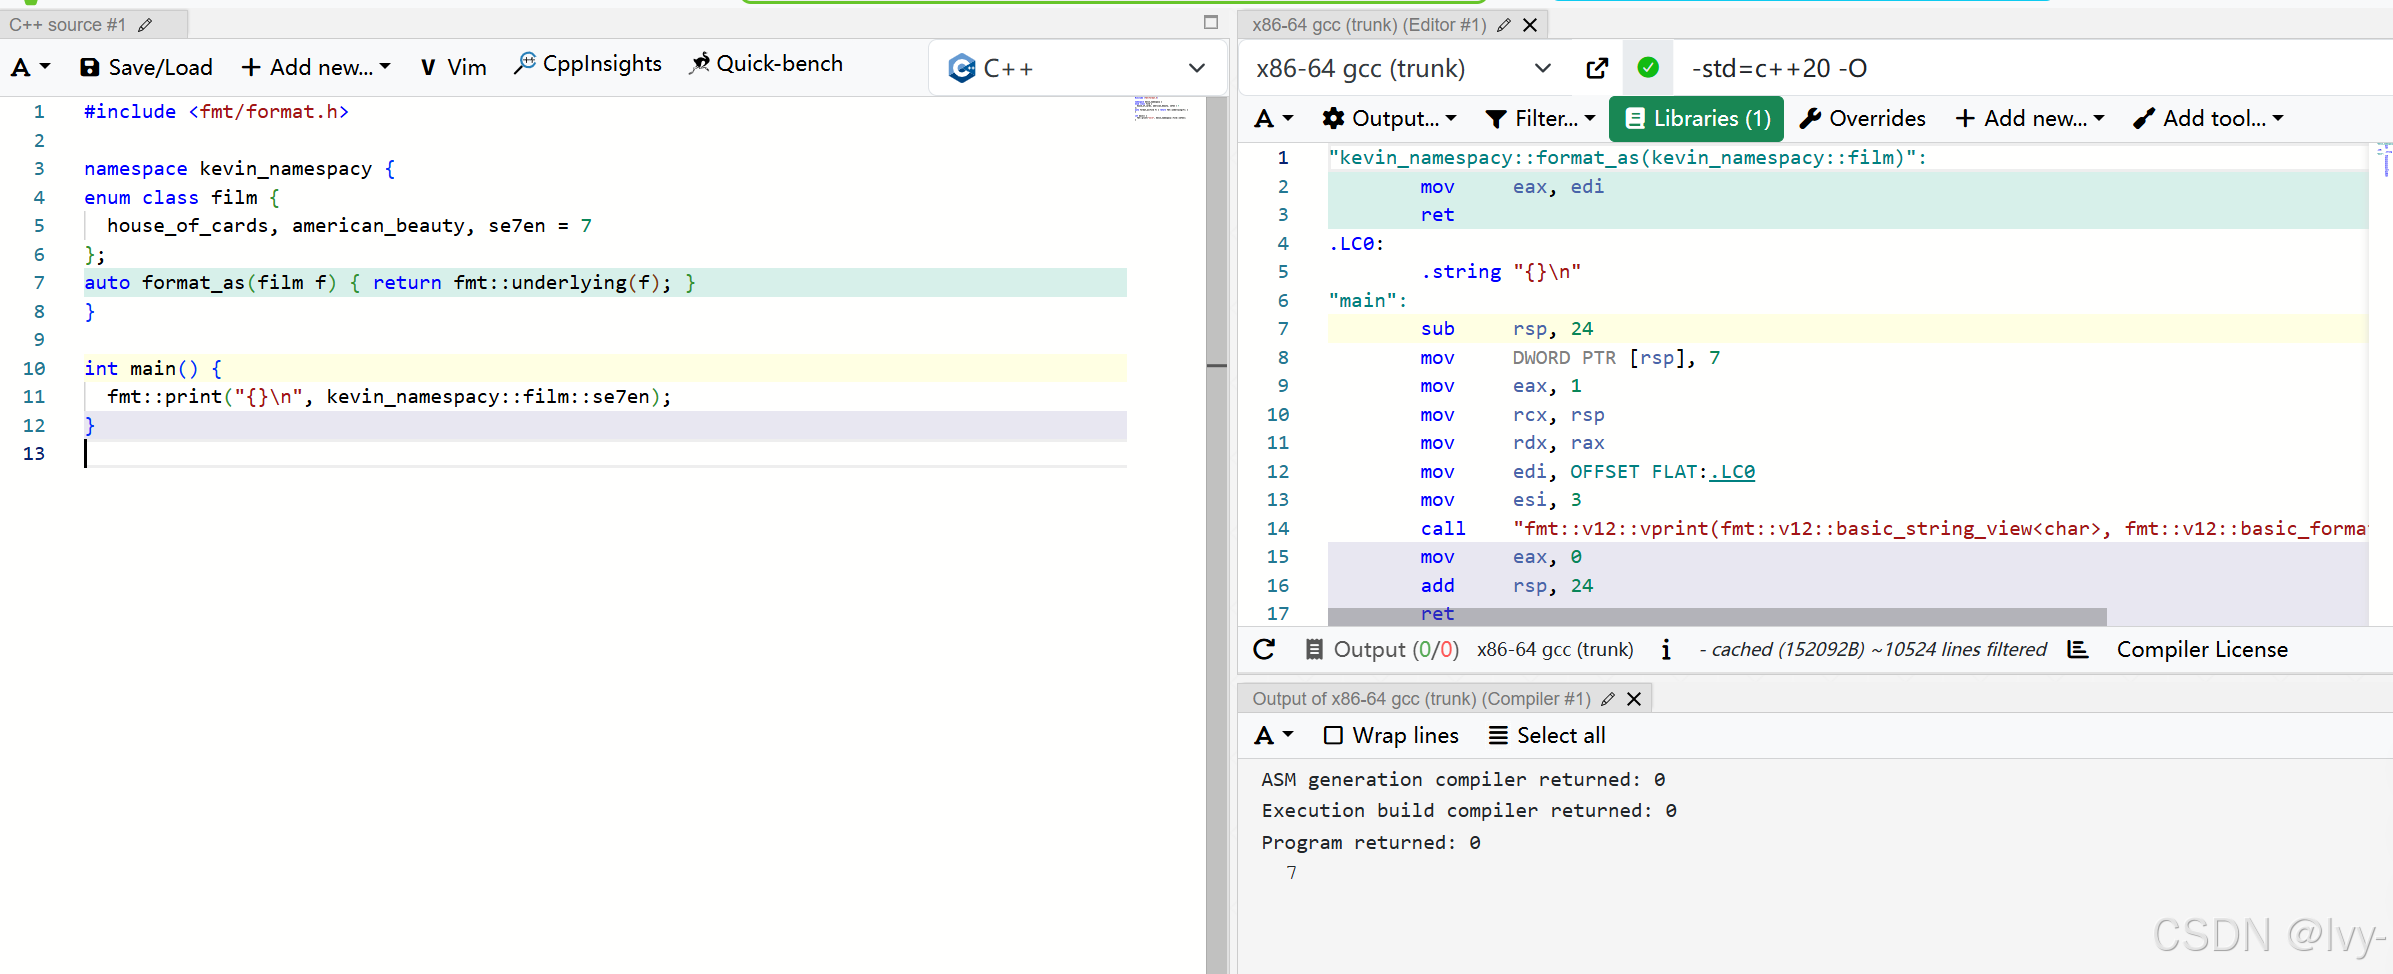Open the Filter... options menu
2393x974 pixels.
pos(1540,119)
